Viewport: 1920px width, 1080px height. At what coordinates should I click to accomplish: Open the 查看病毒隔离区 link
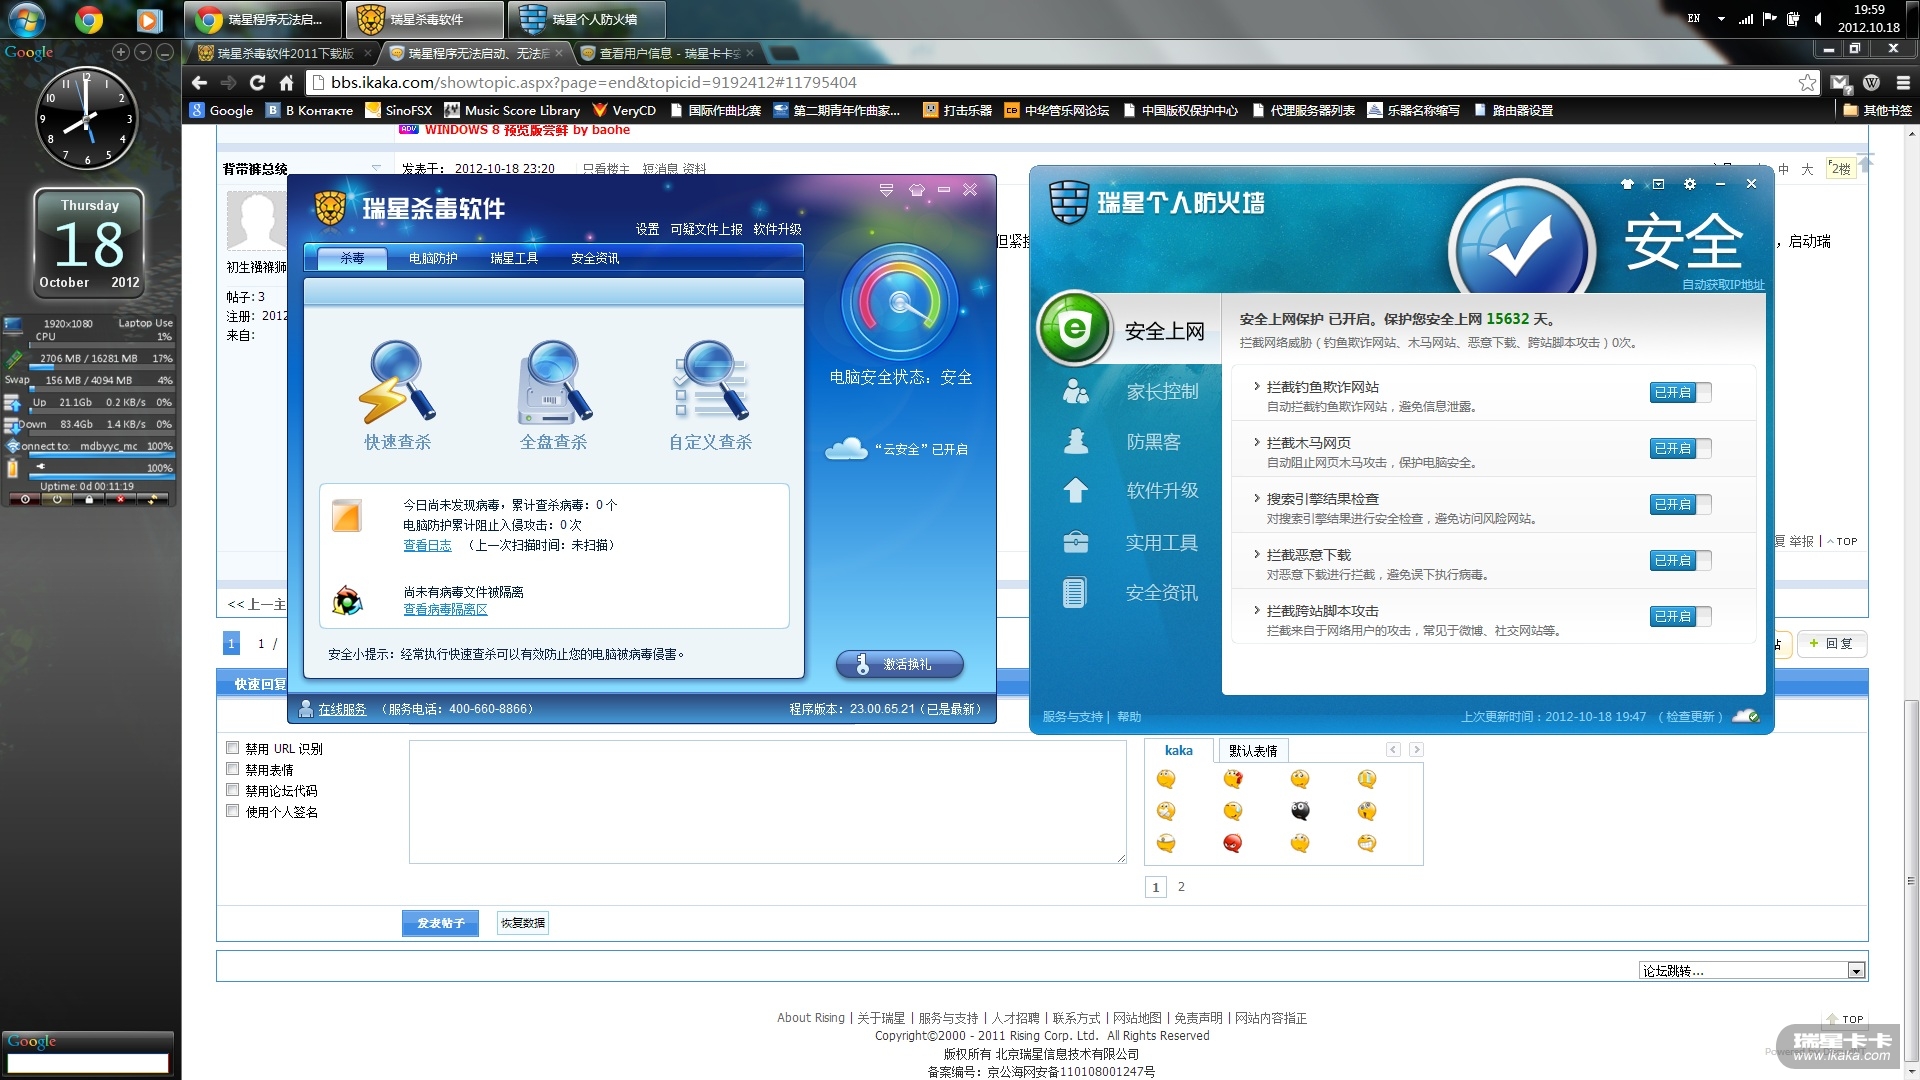click(x=445, y=610)
